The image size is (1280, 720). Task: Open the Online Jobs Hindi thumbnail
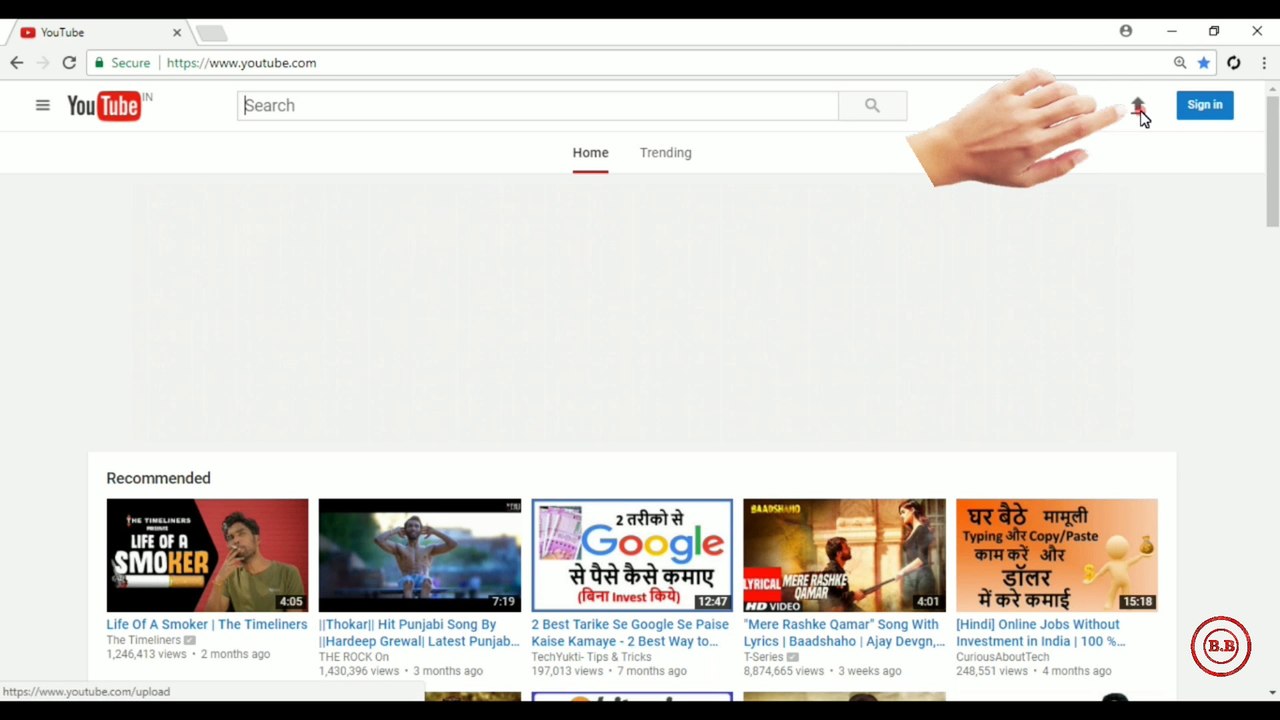[x=1057, y=555]
